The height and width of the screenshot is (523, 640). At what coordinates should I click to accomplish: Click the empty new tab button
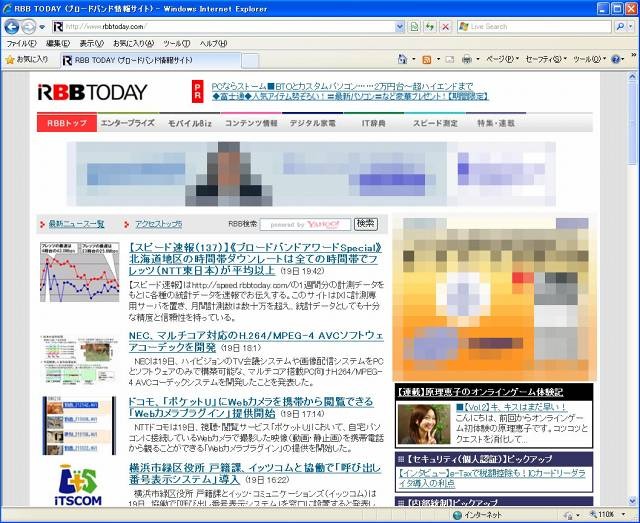coord(250,61)
